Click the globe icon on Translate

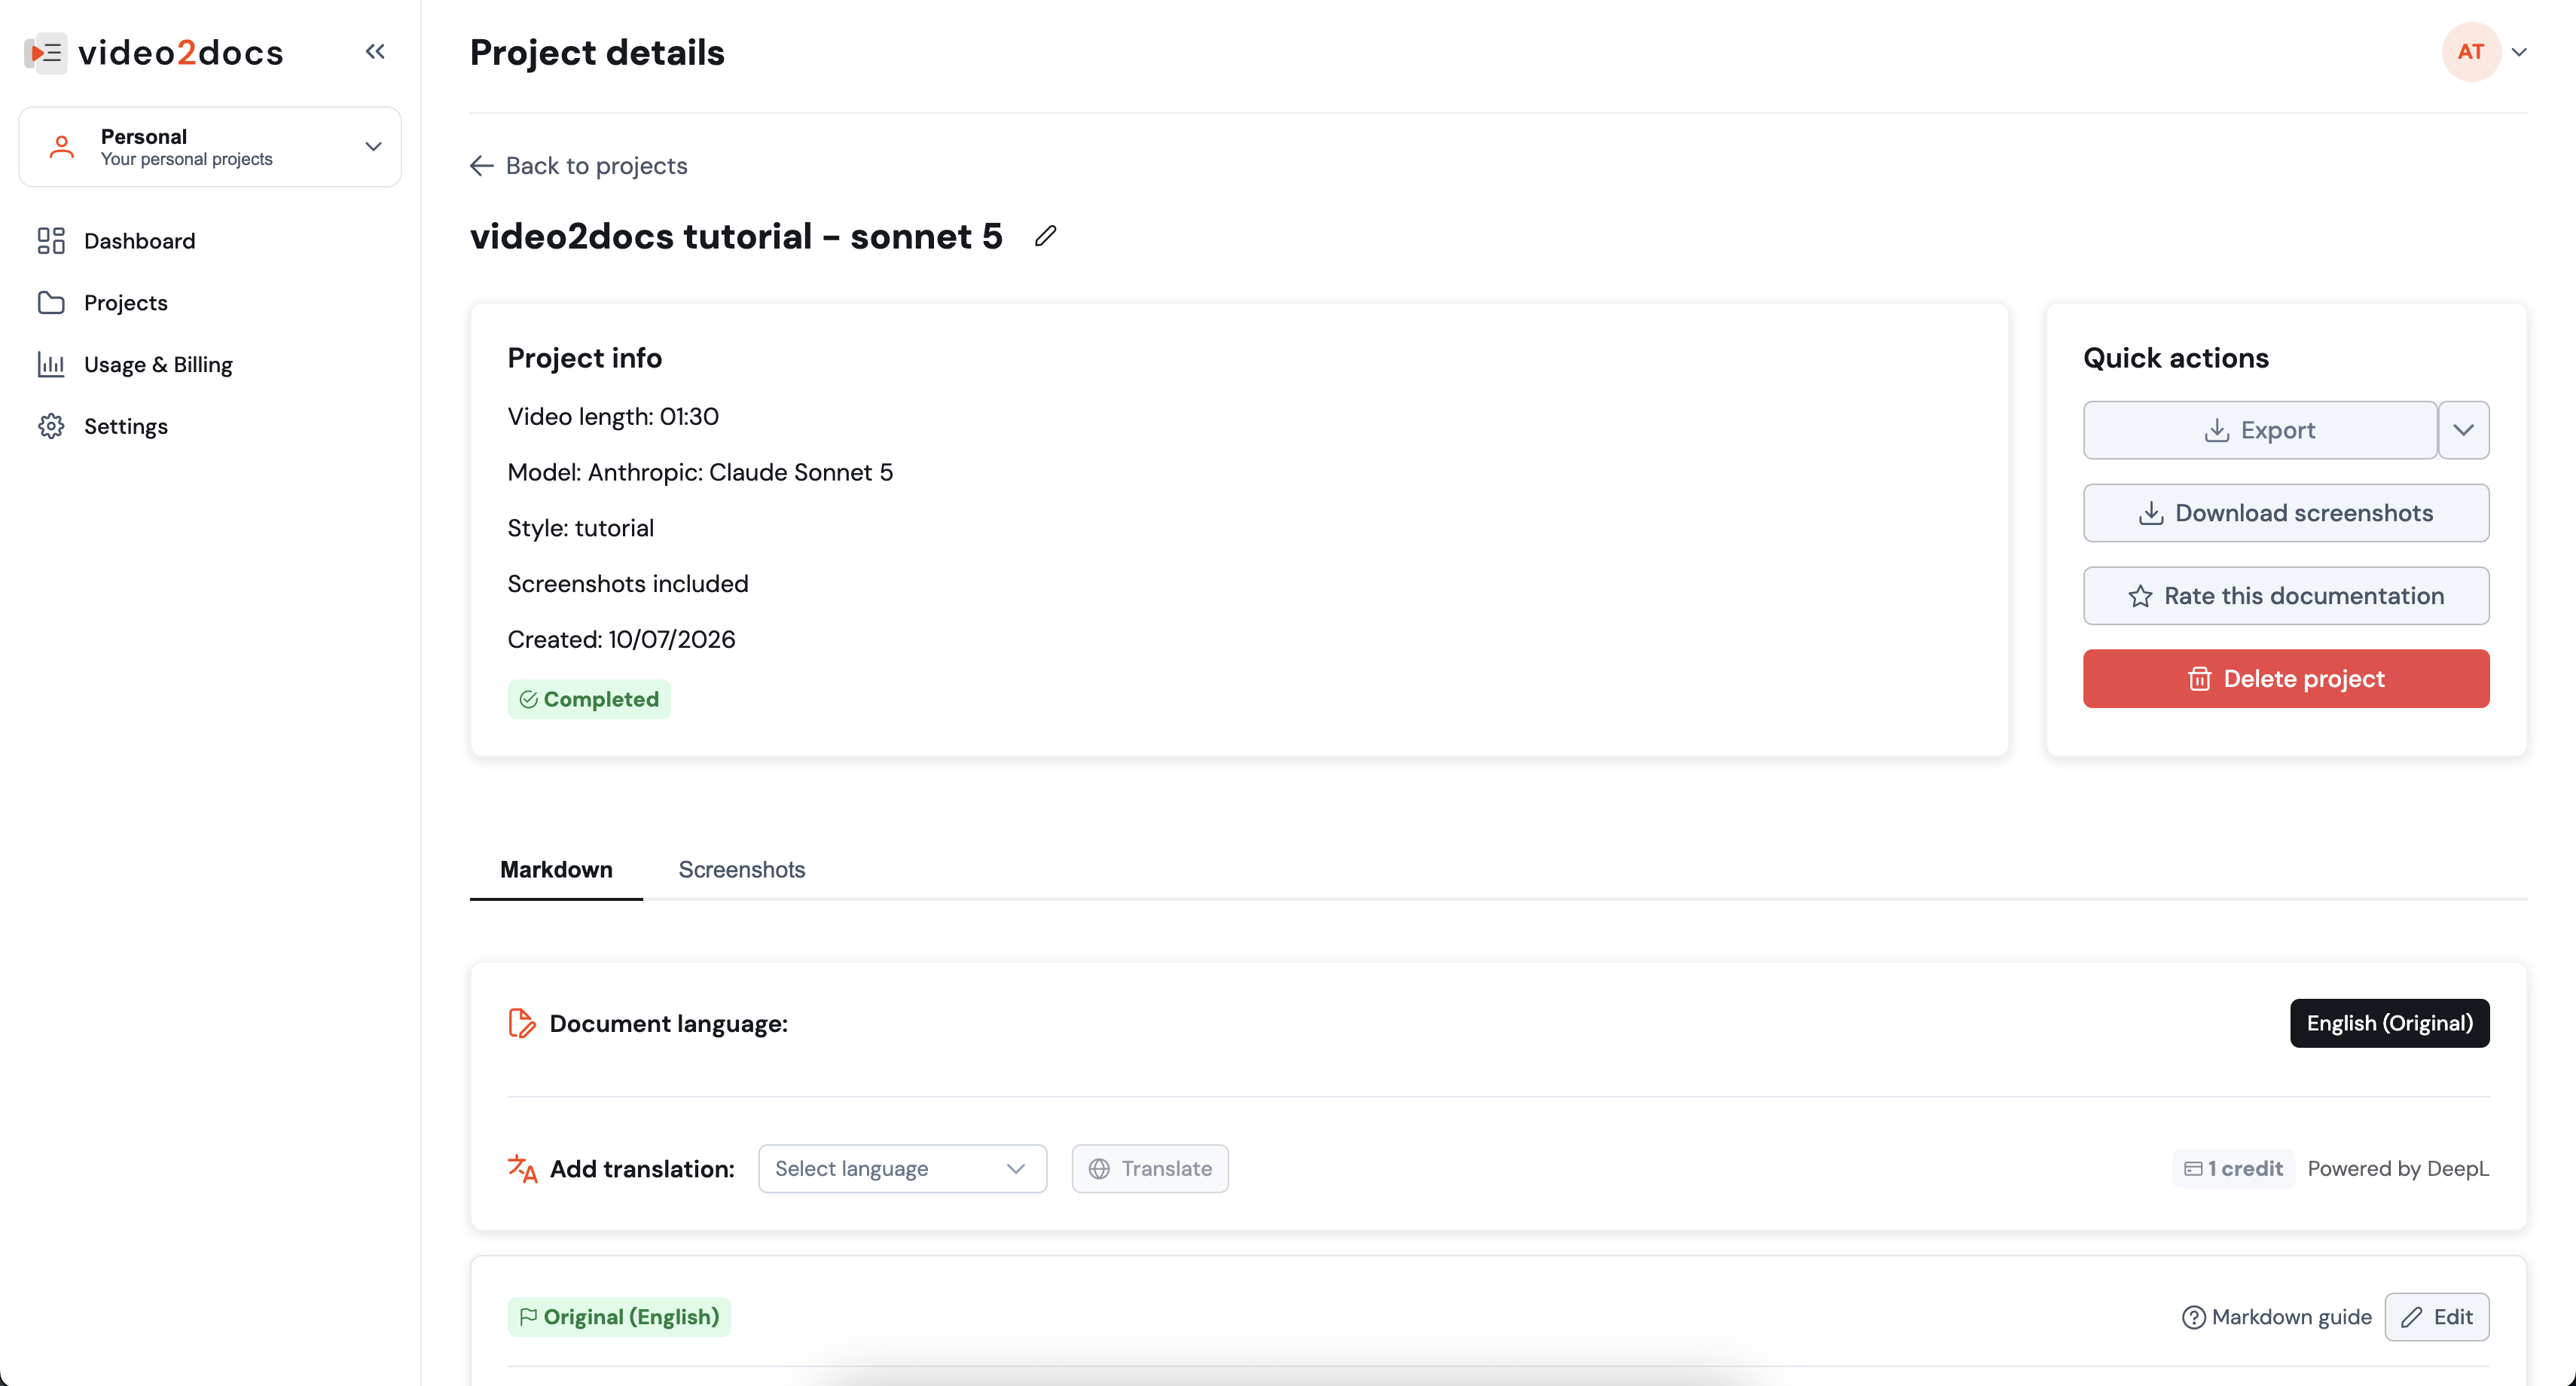point(1099,1169)
